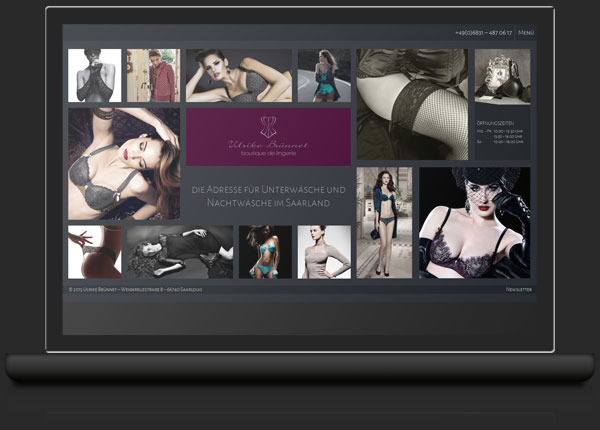600x430 pixels.
Task: Open thumbnail of woman in red cardigan
Action: pyautogui.click(x=153, y=75)
